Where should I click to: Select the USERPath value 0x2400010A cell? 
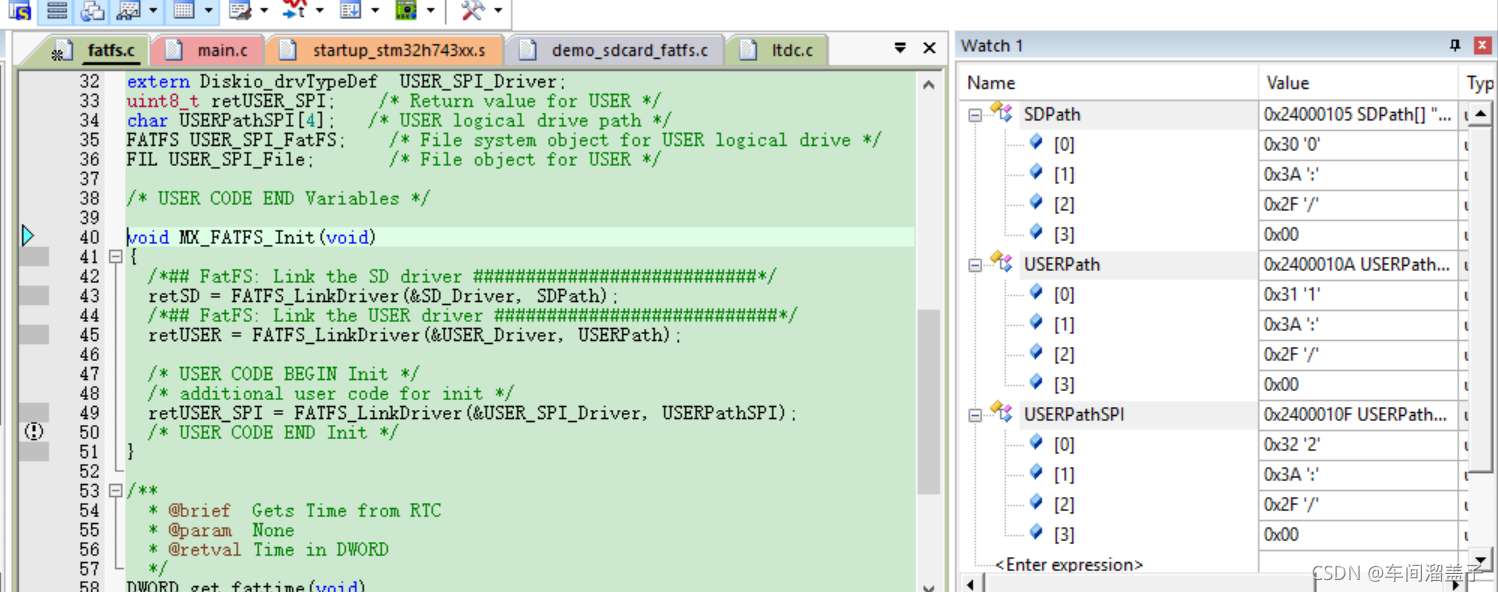1358,264
